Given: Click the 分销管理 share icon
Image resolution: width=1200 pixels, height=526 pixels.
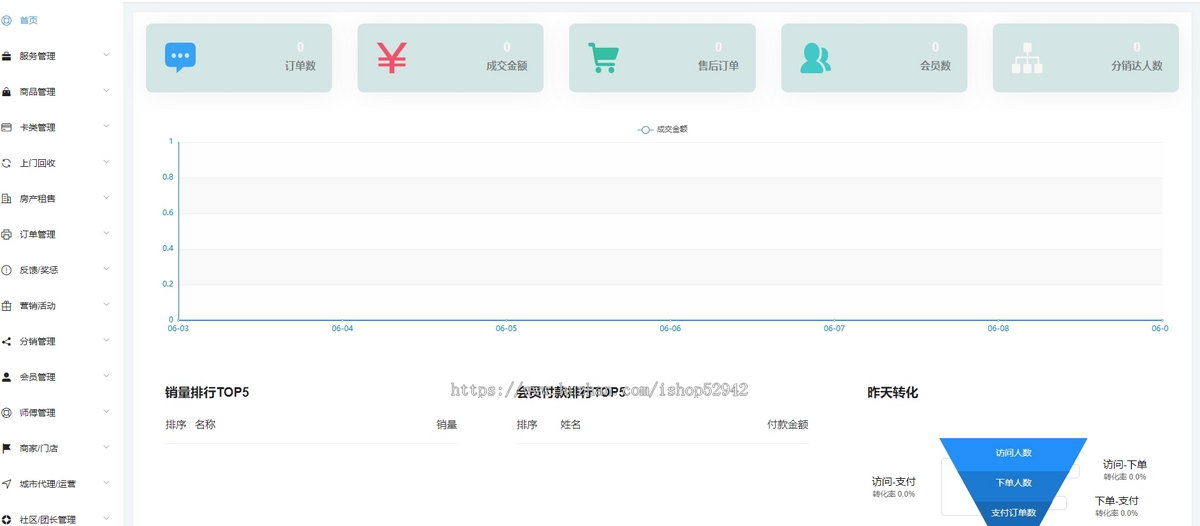Looking at the screenshot, I should click(7, 341).
